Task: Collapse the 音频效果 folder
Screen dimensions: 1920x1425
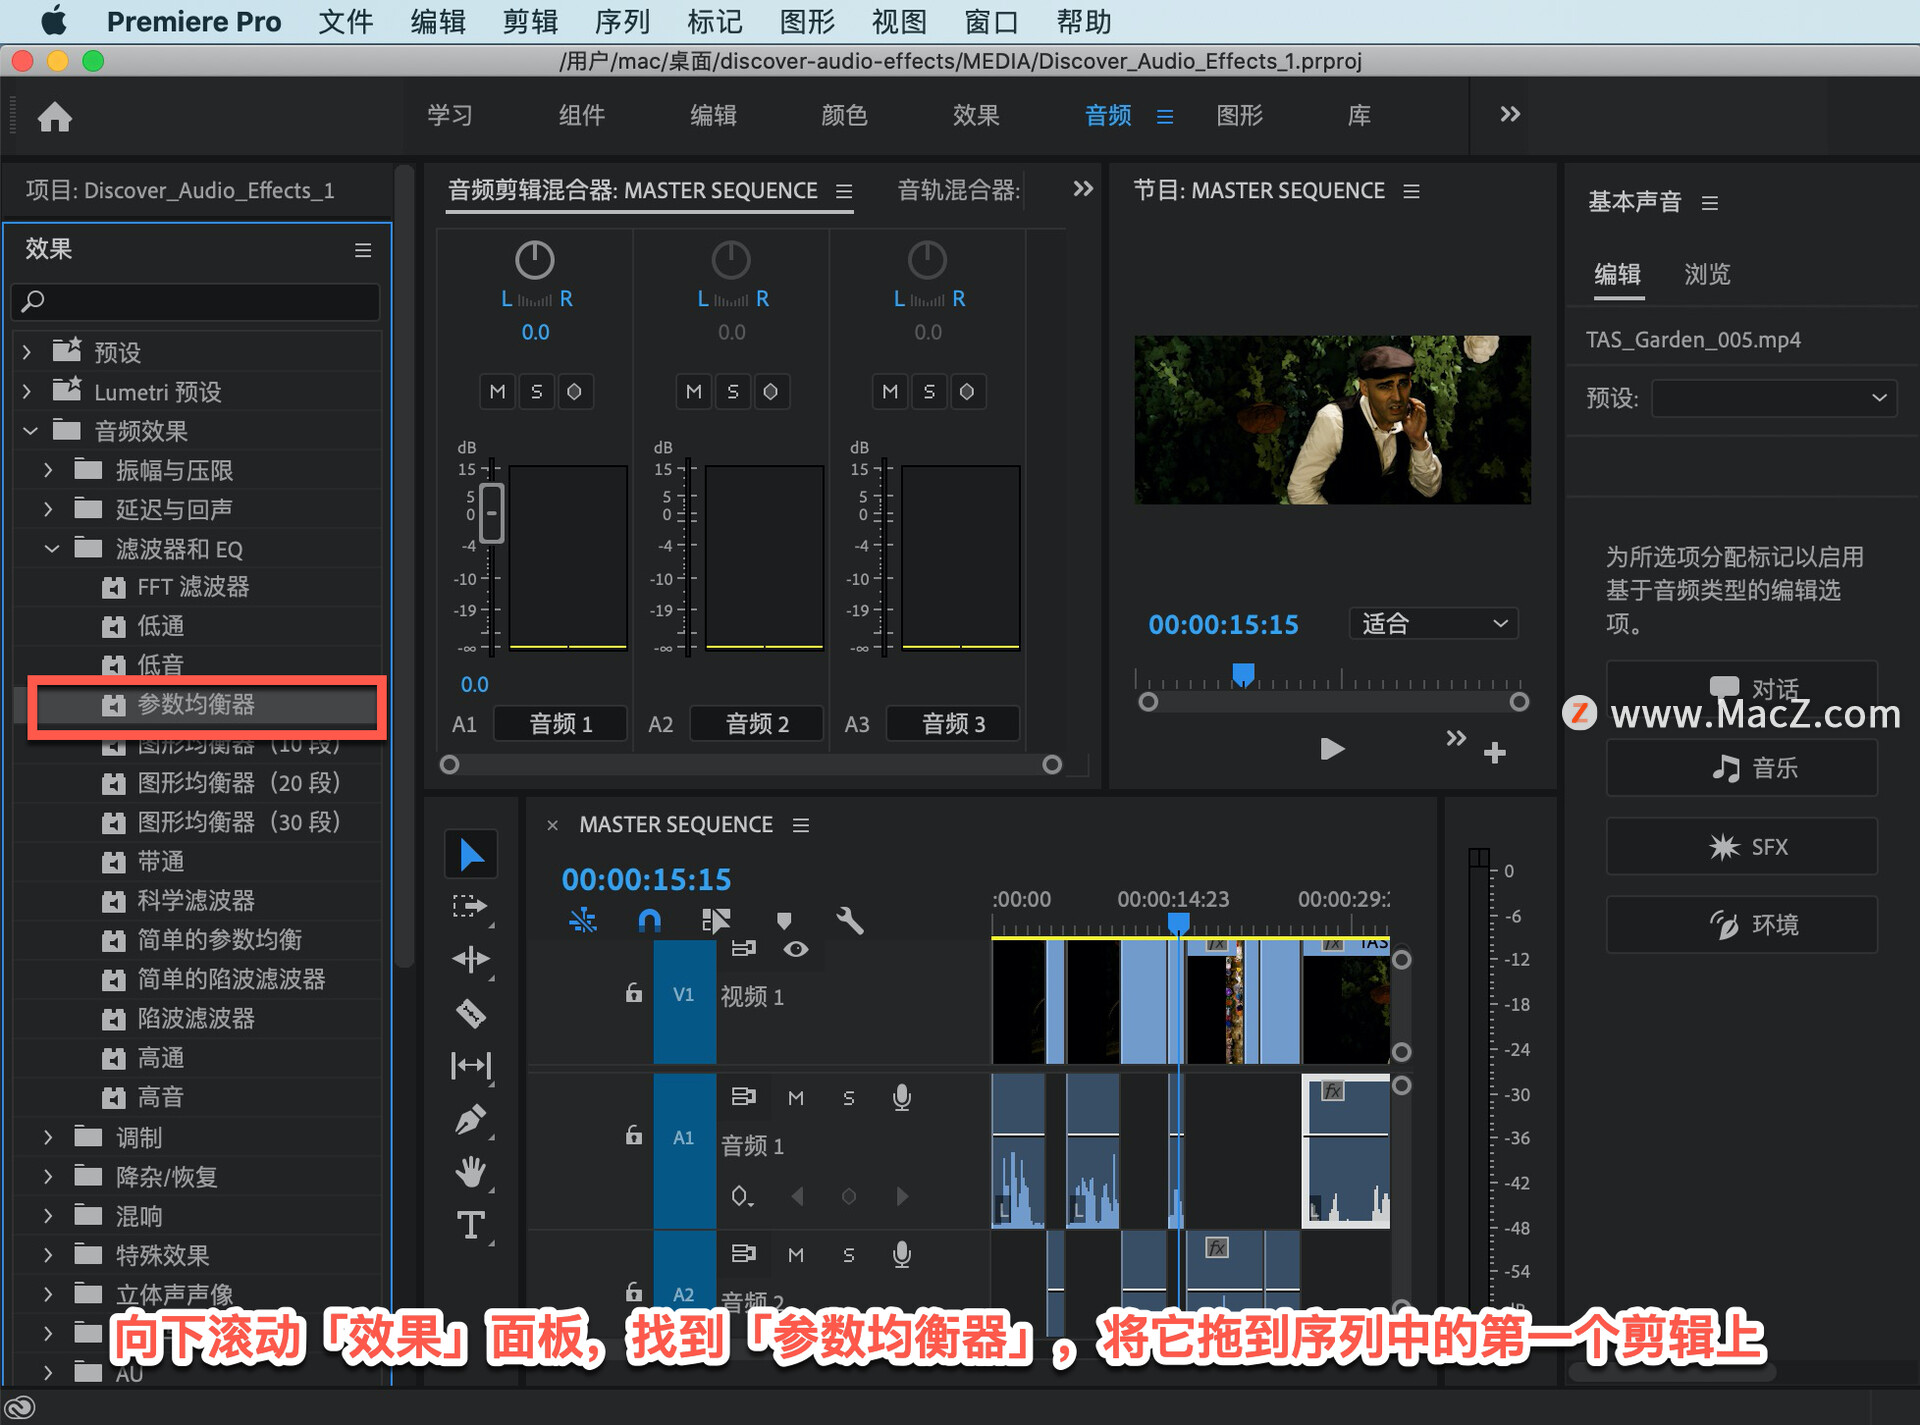Action: (30, 431)
